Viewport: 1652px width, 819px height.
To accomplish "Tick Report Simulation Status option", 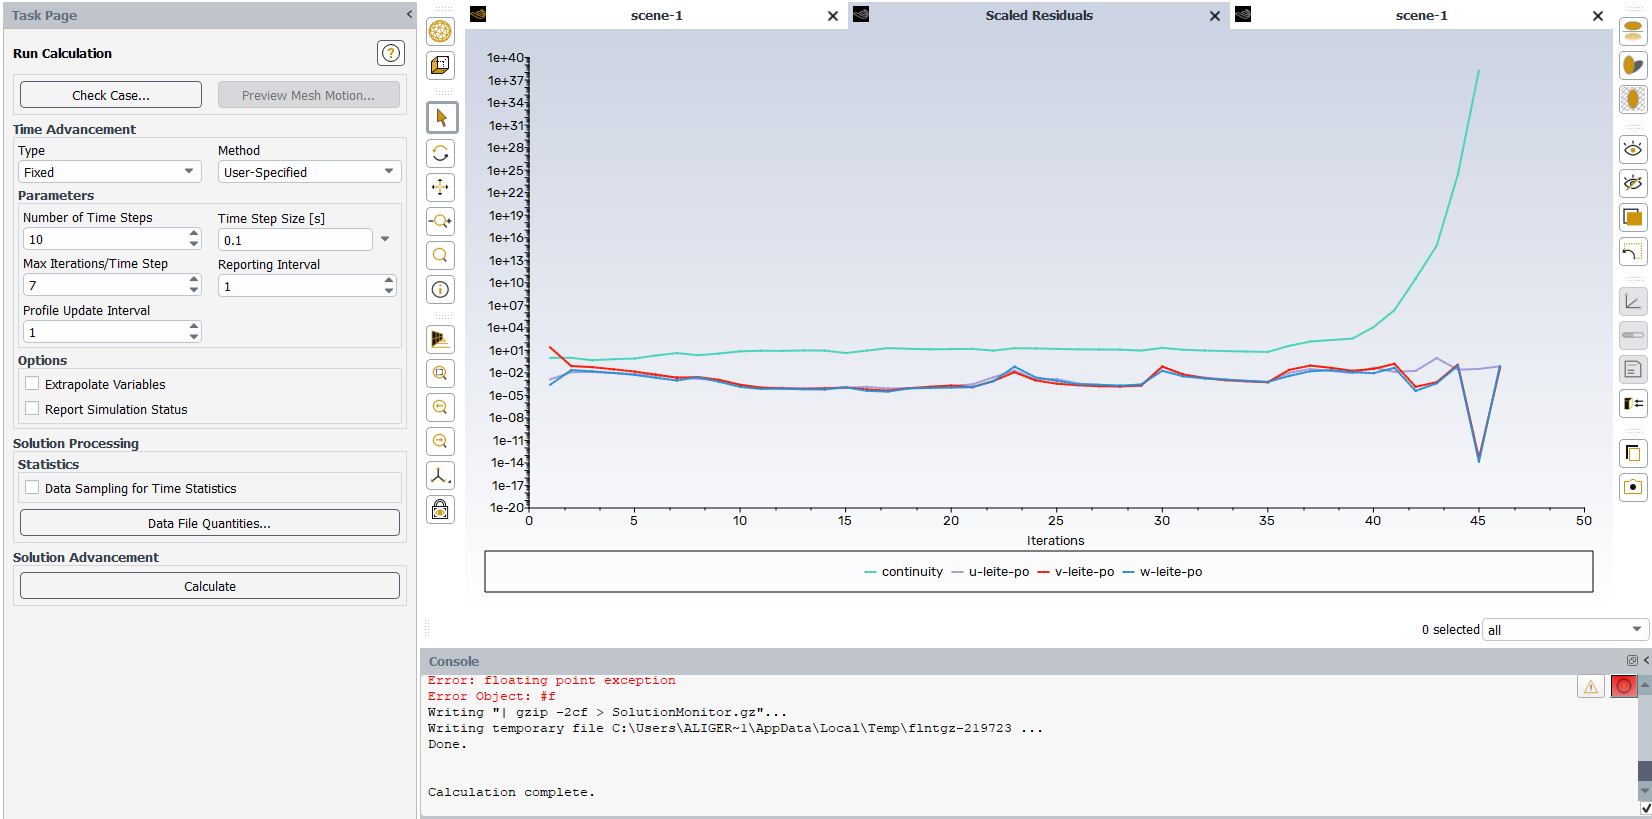I will [33, 409].
